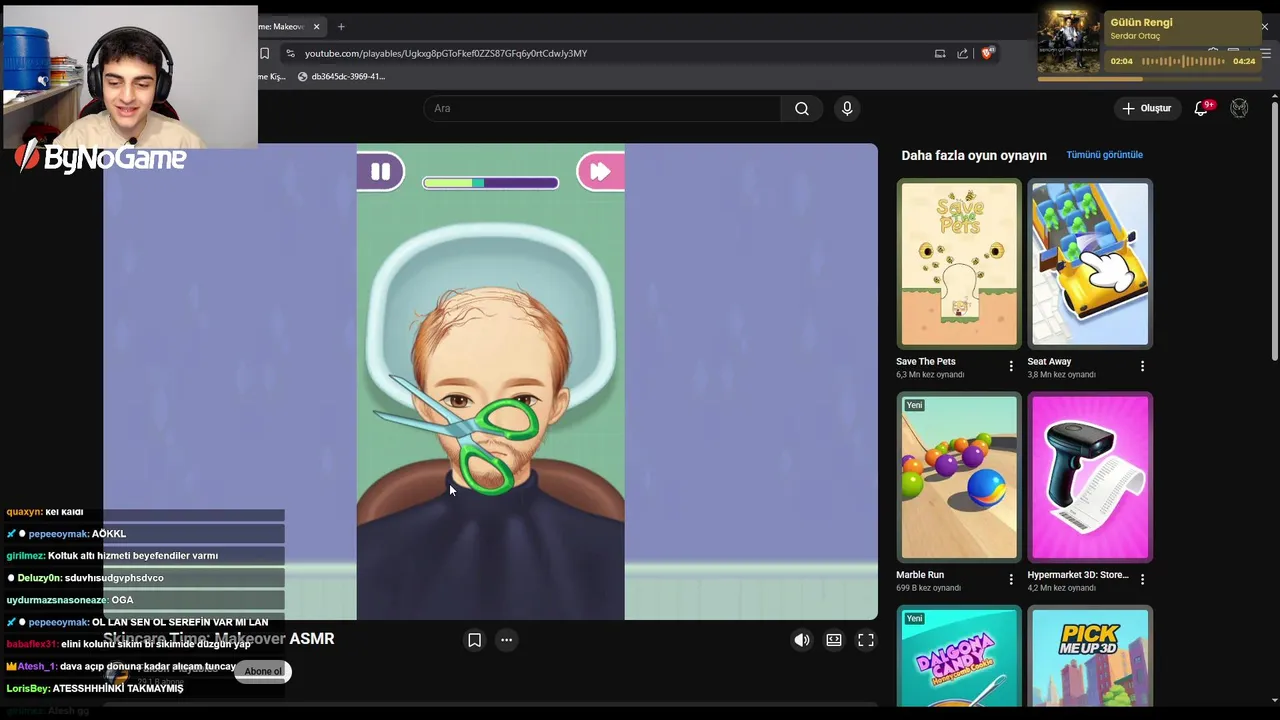The image size is (1280, 720).
Task: Open the Hypermarket 3D game thumbnail
Action: pyautogui.click(x=1090, y=477)
